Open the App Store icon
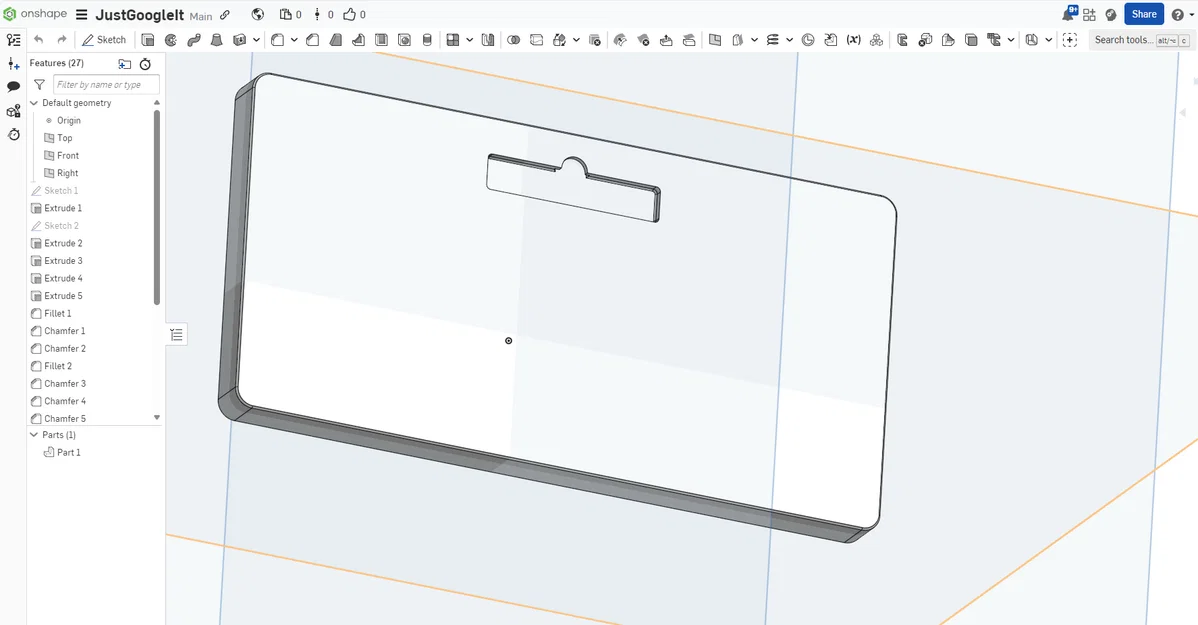Viewport: 1198px width, 625px height. click(1090, 15)
